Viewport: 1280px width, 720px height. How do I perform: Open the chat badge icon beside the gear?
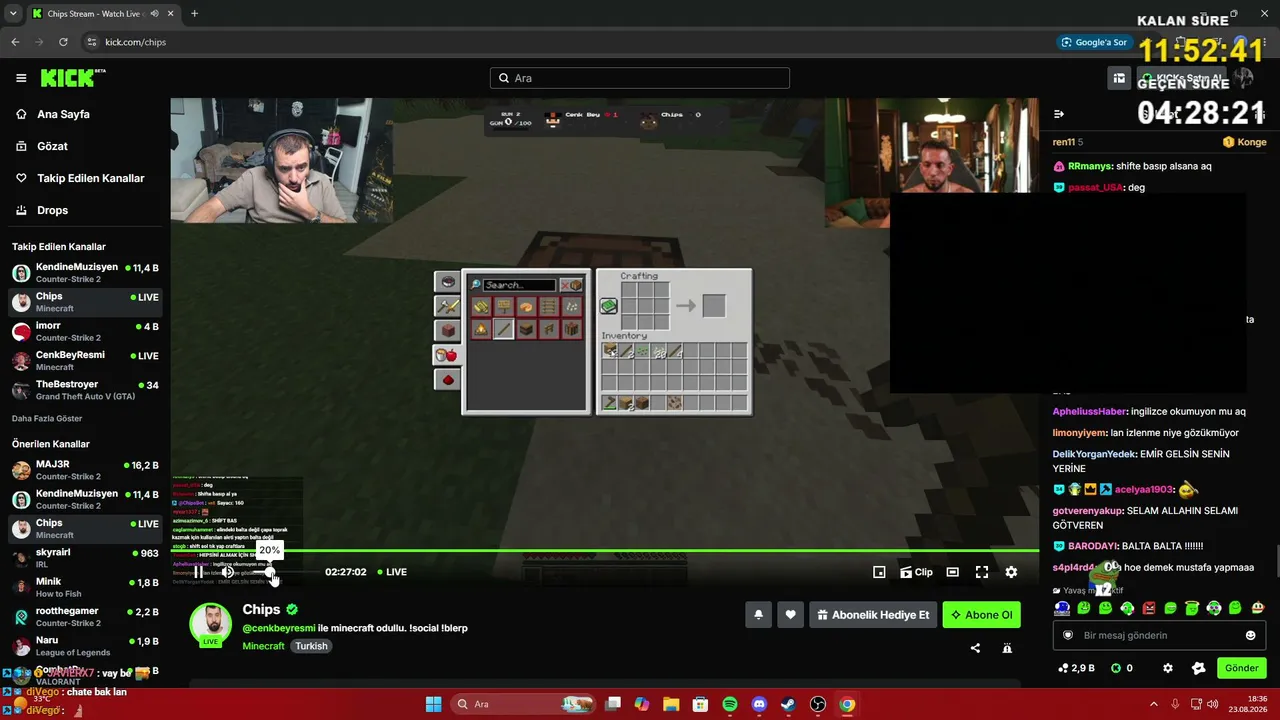pos(1199,668)
